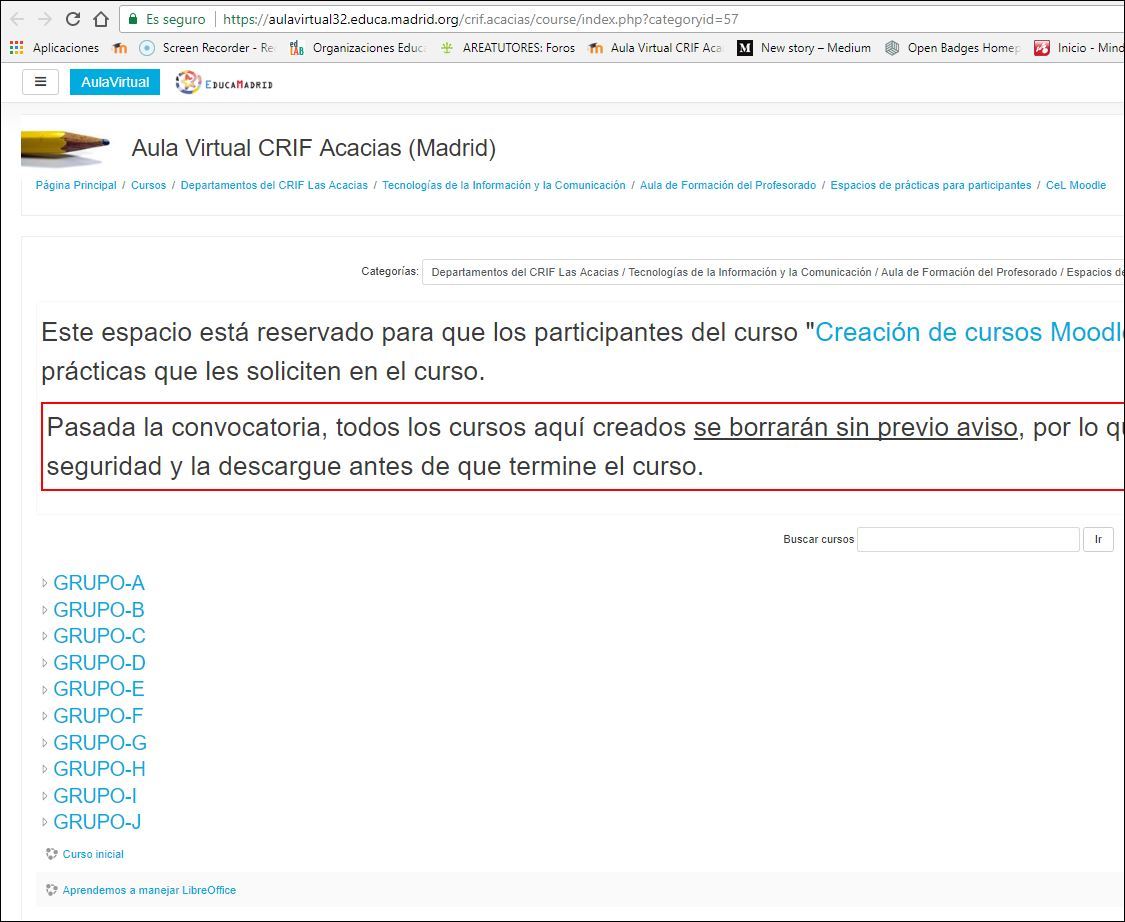
Task: Open the GRUPO-J category link
Action: click(x=97, y=822)
